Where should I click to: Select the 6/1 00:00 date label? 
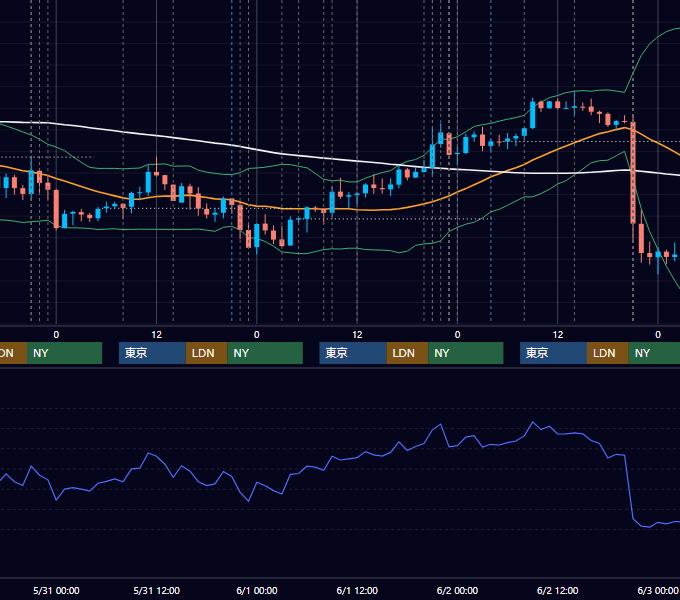256,590
